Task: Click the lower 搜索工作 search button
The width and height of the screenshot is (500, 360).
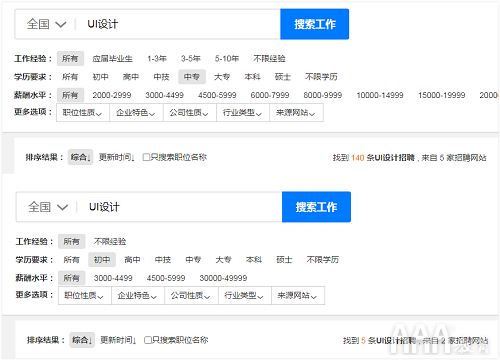Action: pyautogui.click(x=316, y=207)
